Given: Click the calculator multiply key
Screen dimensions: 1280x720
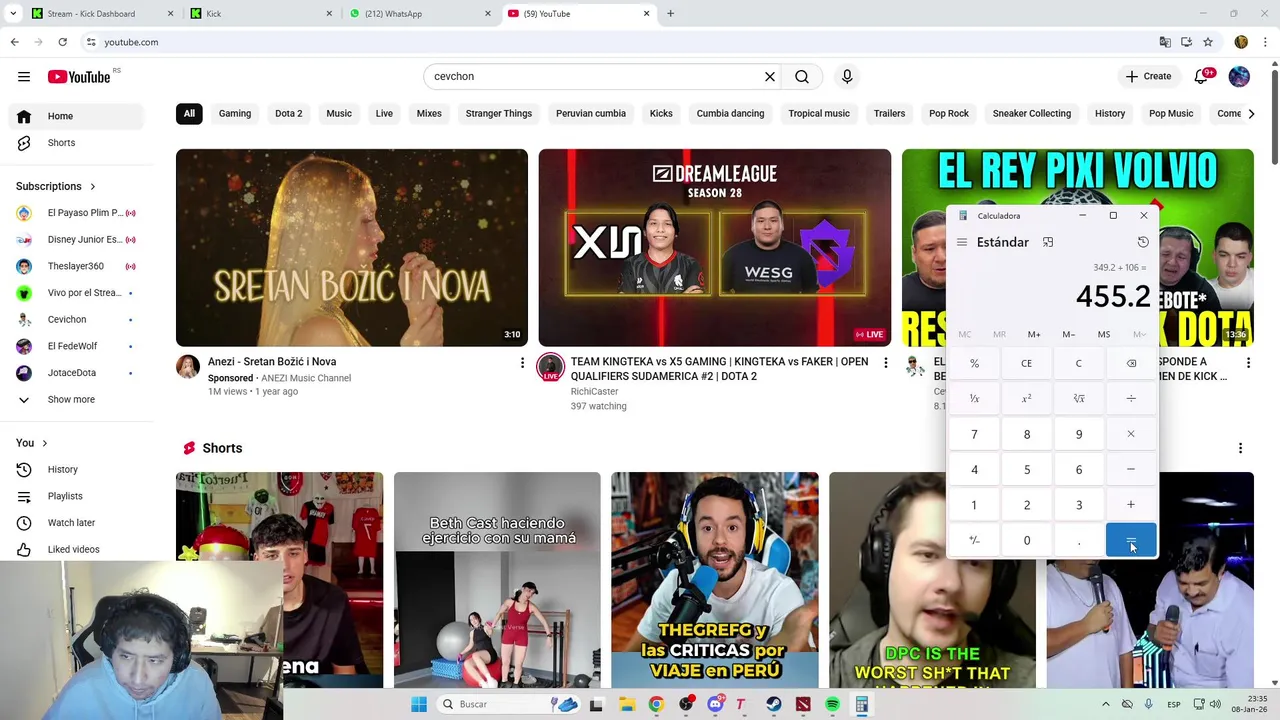Looking at the screenshot, I should pos(1131,434).
